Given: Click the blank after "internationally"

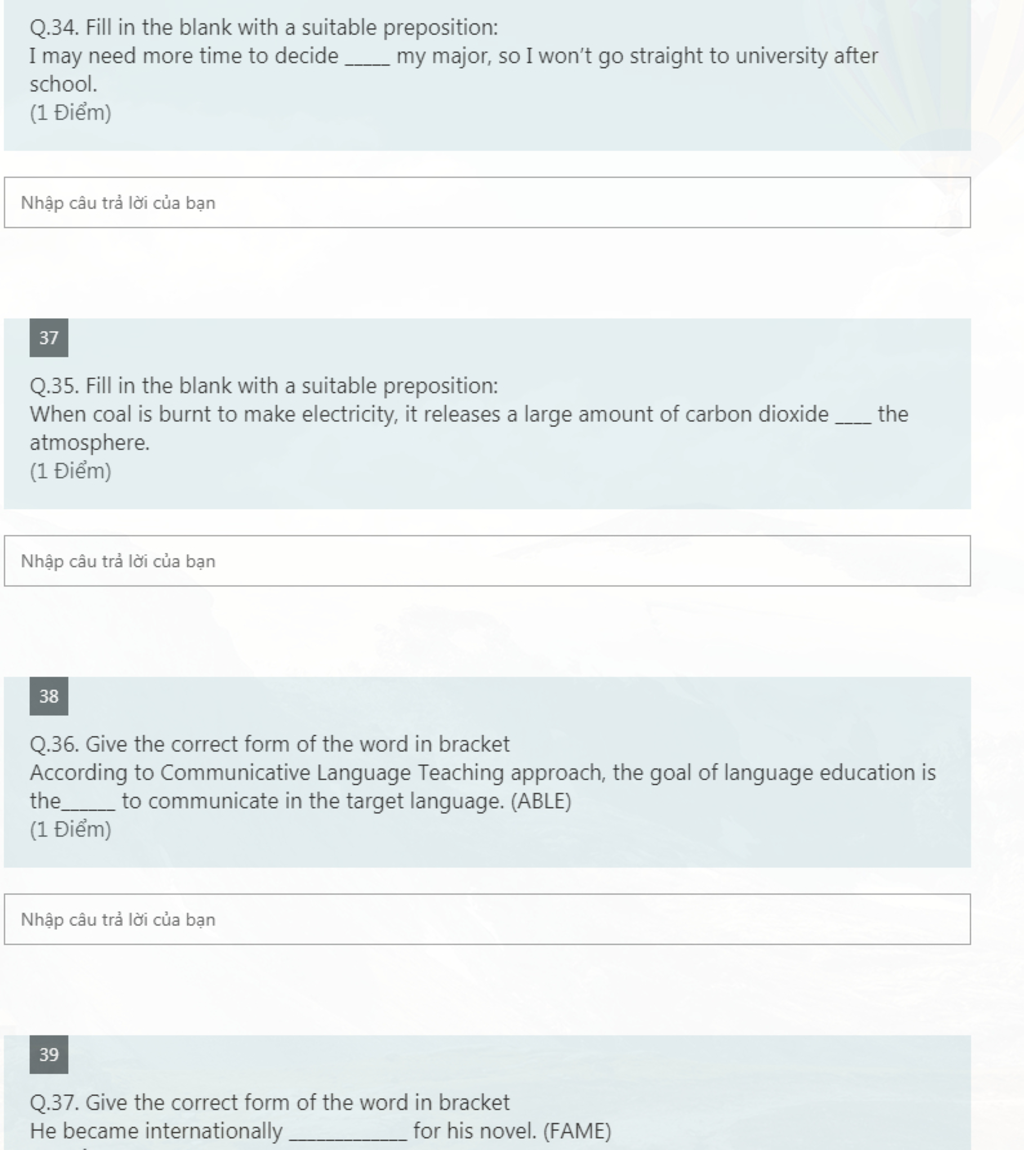Looking at the screenshot, I should [348, 1133].
